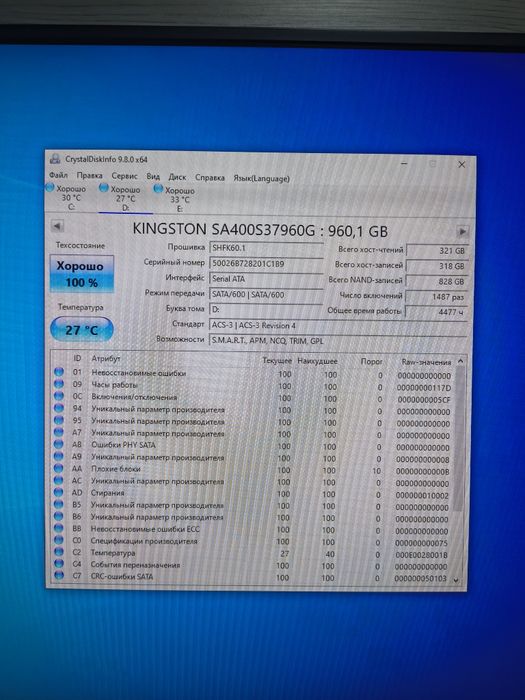
Task: Click the serial number field
Action: 266,264
